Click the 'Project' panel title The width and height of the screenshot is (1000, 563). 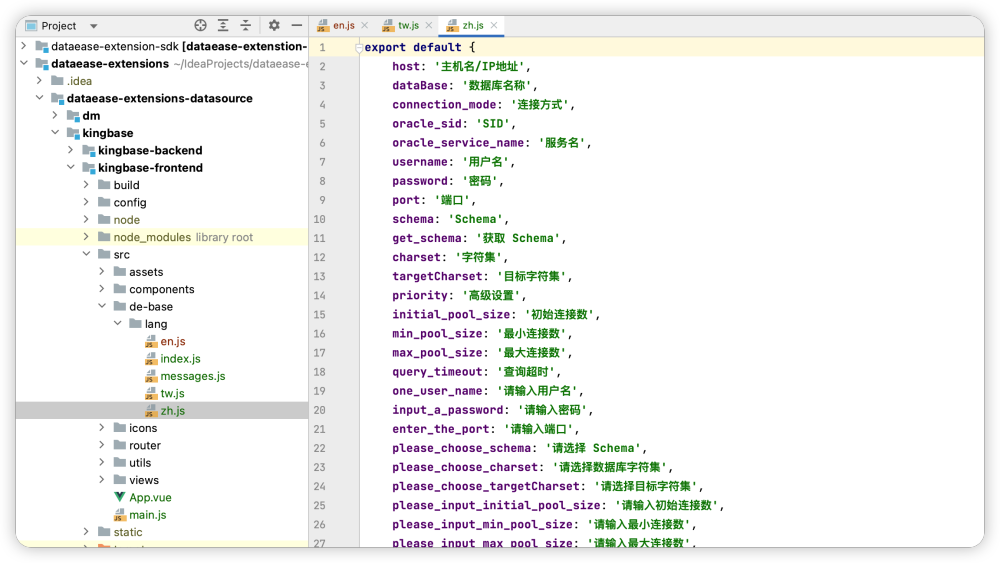point(59,26)
